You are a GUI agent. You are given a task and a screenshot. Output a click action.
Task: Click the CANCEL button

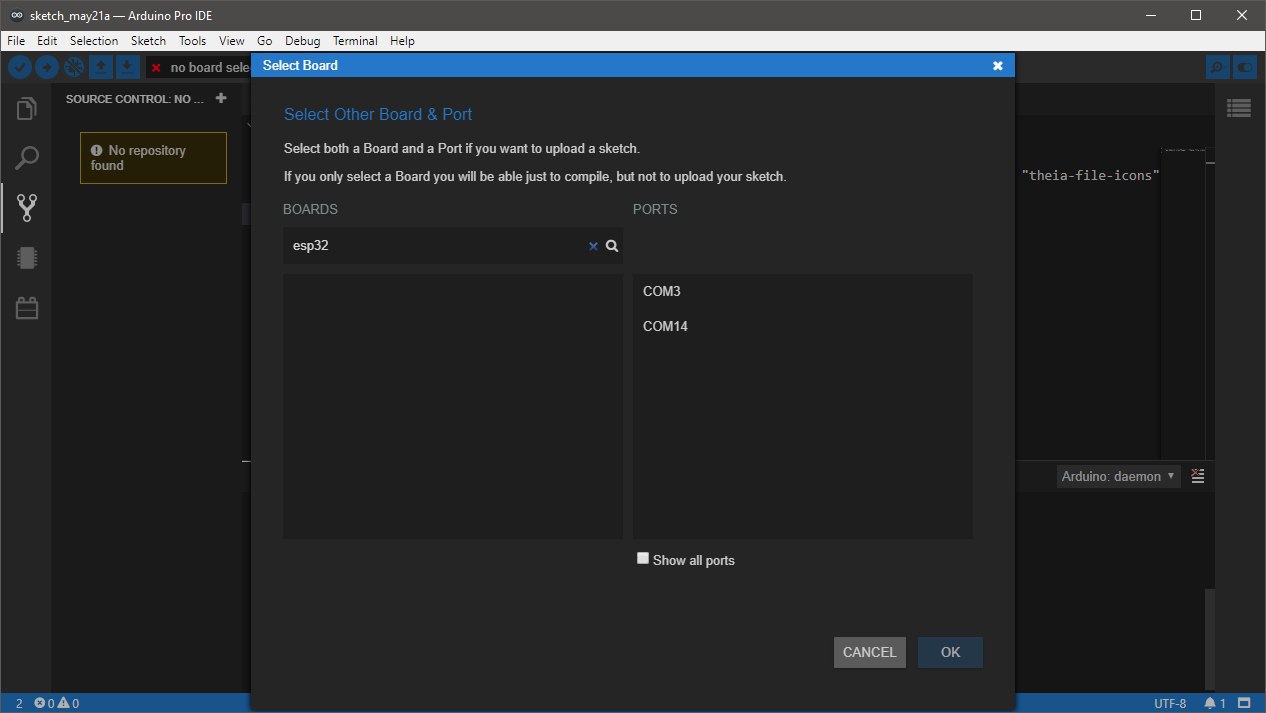point(870,652)
